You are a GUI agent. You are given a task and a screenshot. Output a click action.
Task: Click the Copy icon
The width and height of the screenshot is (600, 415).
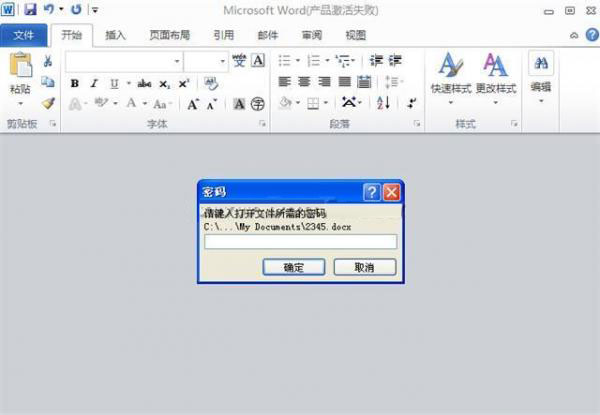pos(48,81)
